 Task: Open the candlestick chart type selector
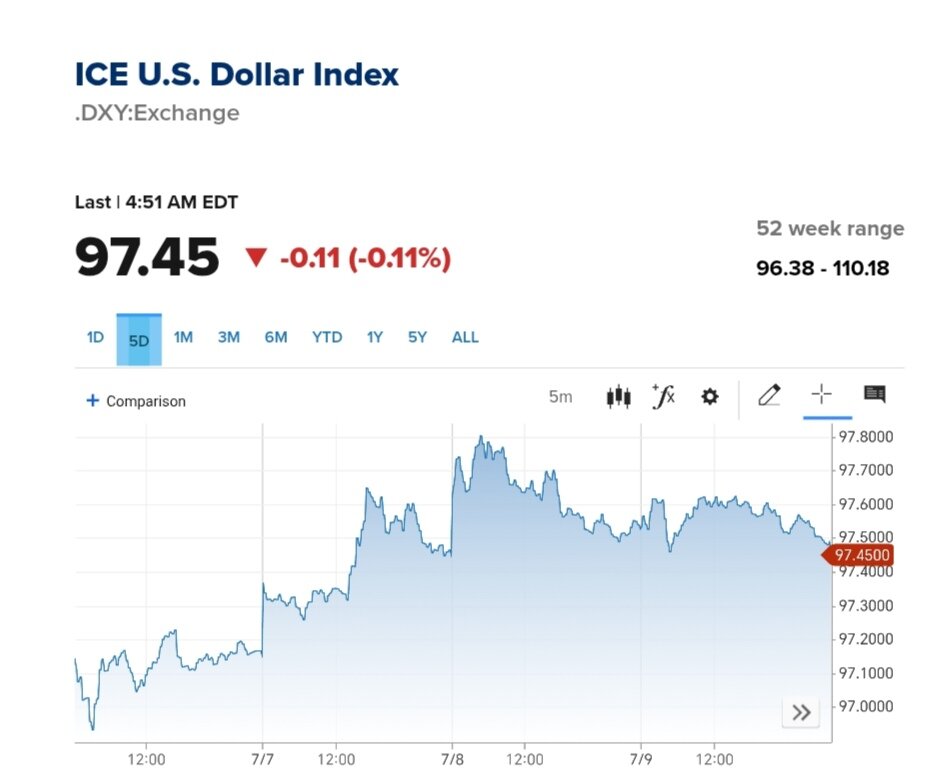pos(619,397)
